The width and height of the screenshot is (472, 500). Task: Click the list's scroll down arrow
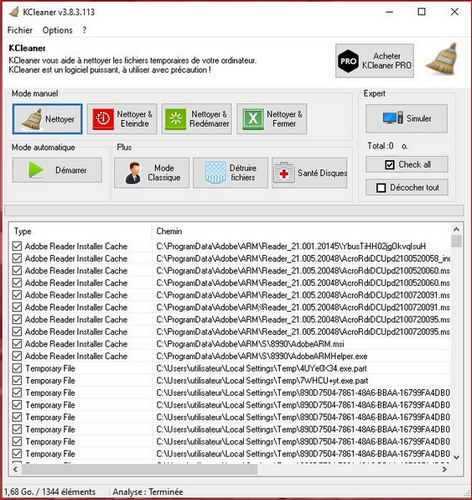click(456, 457)
